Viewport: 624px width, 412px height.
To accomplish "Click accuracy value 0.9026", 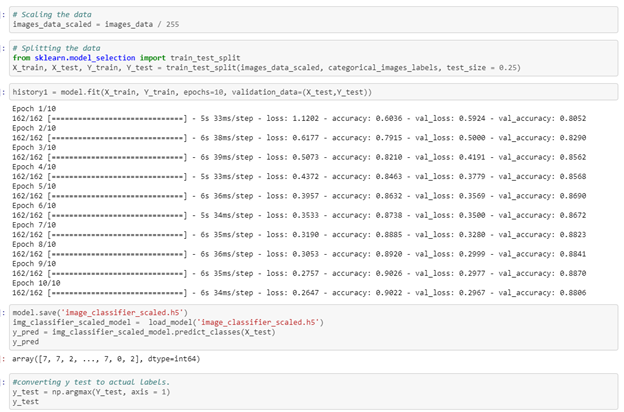I will [389, 273].
